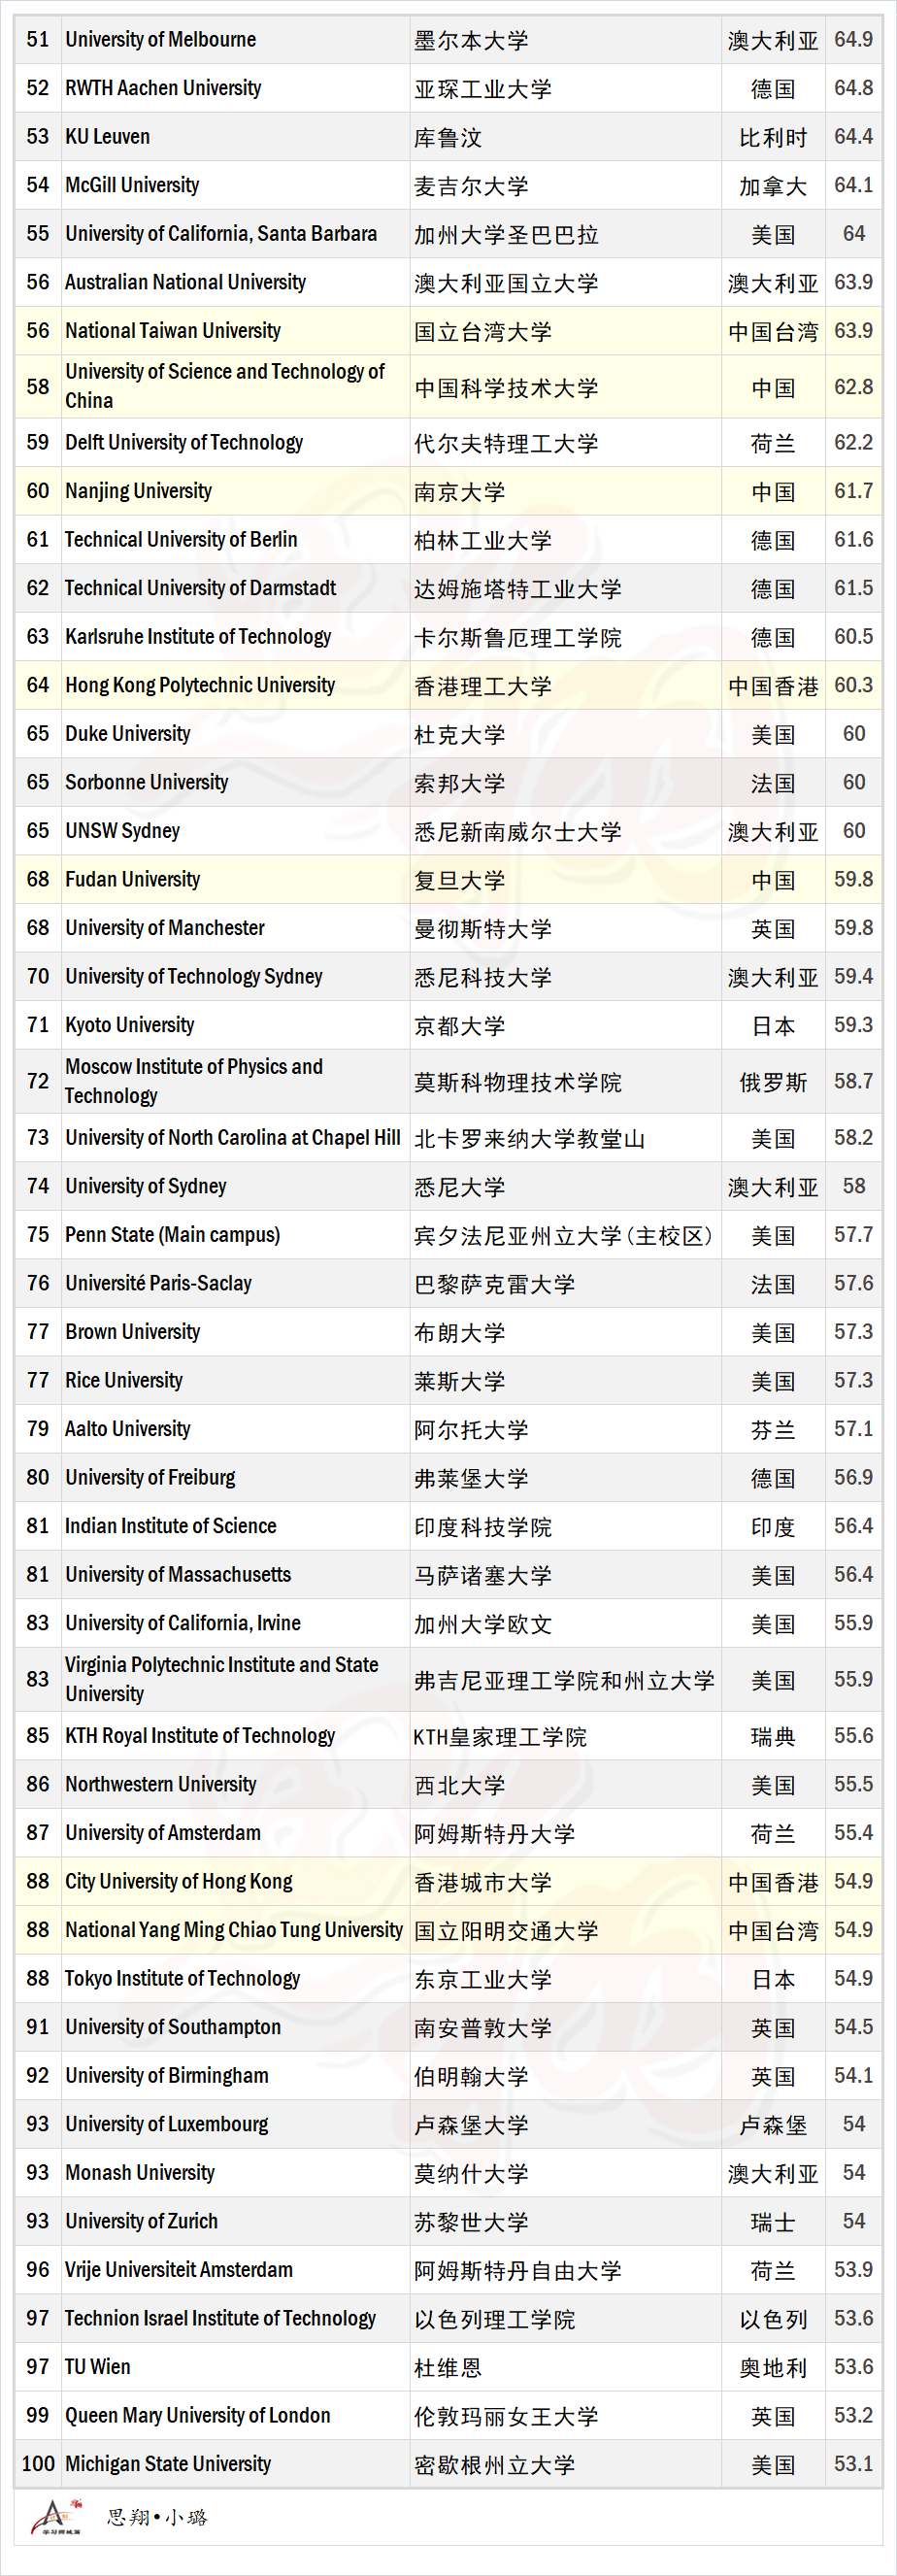The image size is (897, 2576).
Task: Select National Yang Ming Chiao Tung University
Action: coord(234,1930)
